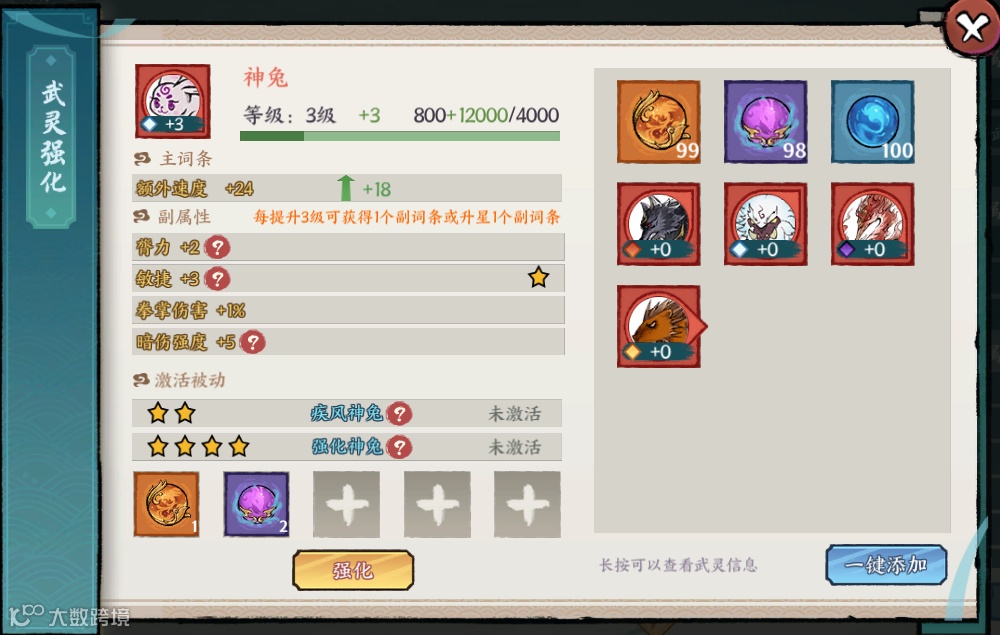Show info for 强化神兔 passive skill

pyautogui.click(x=399, y=447)
